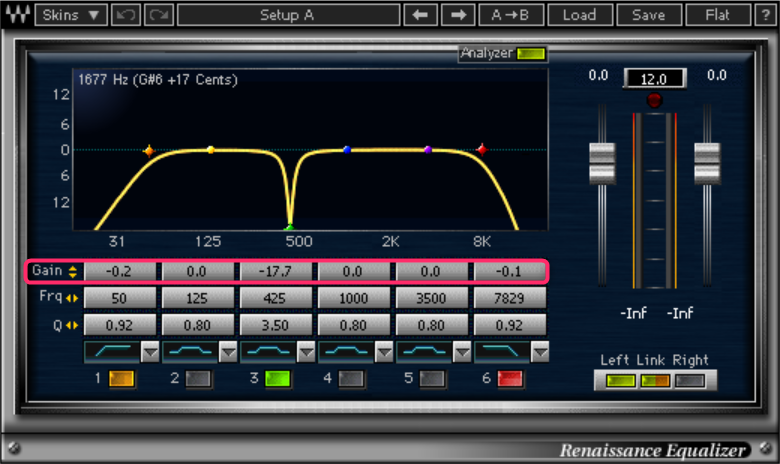Go to previous preset with left arrow

coord(420,15)
